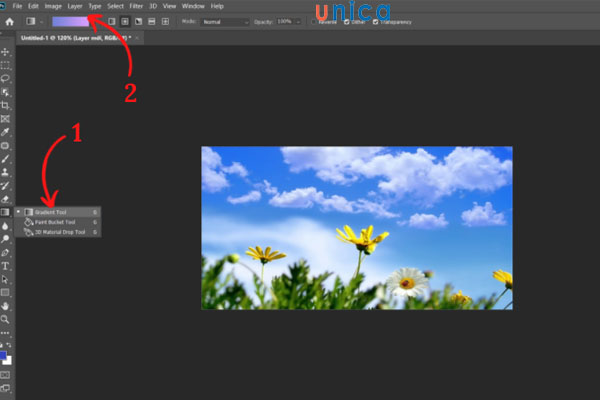Image resolution: width=600 pixels, height=400 pixels.
Task: Click the white background color swatch
Action: (8, 361)
